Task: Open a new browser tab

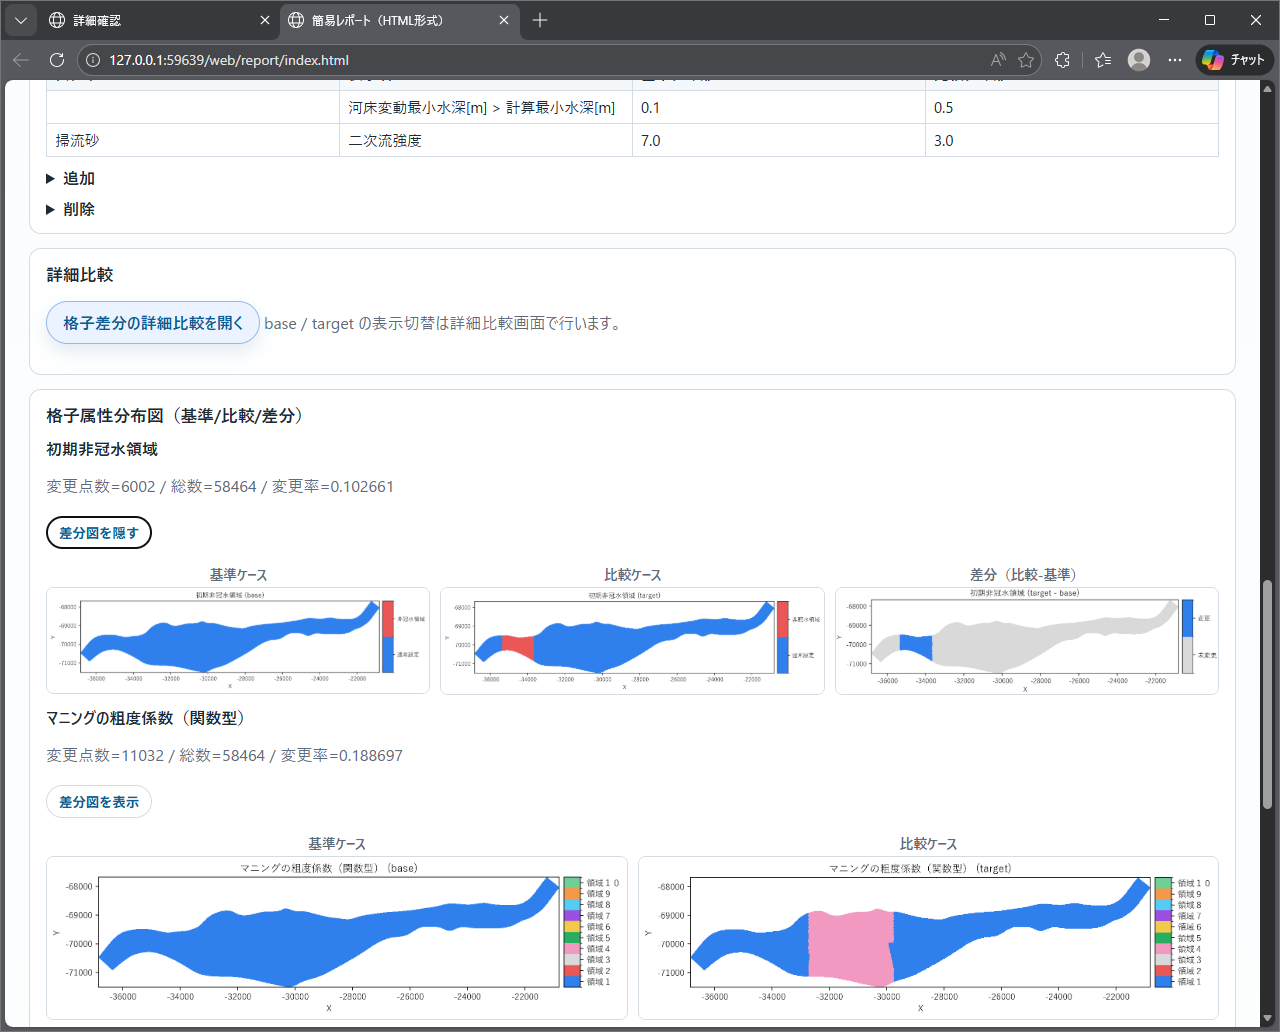Action: coord(540,20)
